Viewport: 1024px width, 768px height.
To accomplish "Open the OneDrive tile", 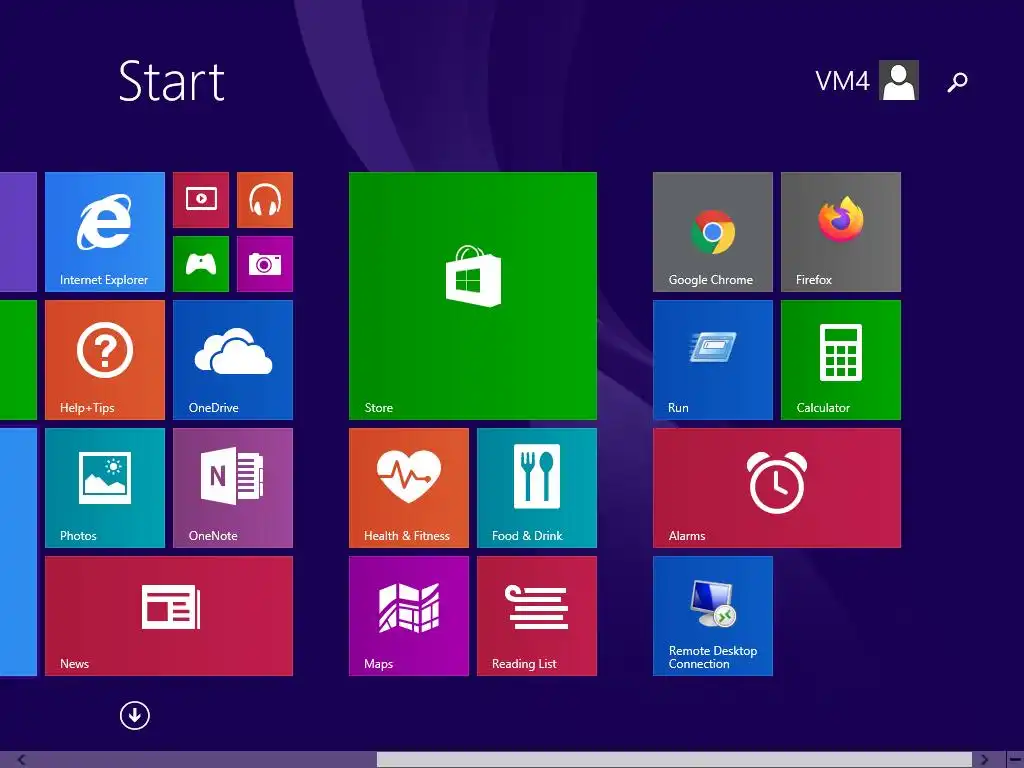I will 233,360.
